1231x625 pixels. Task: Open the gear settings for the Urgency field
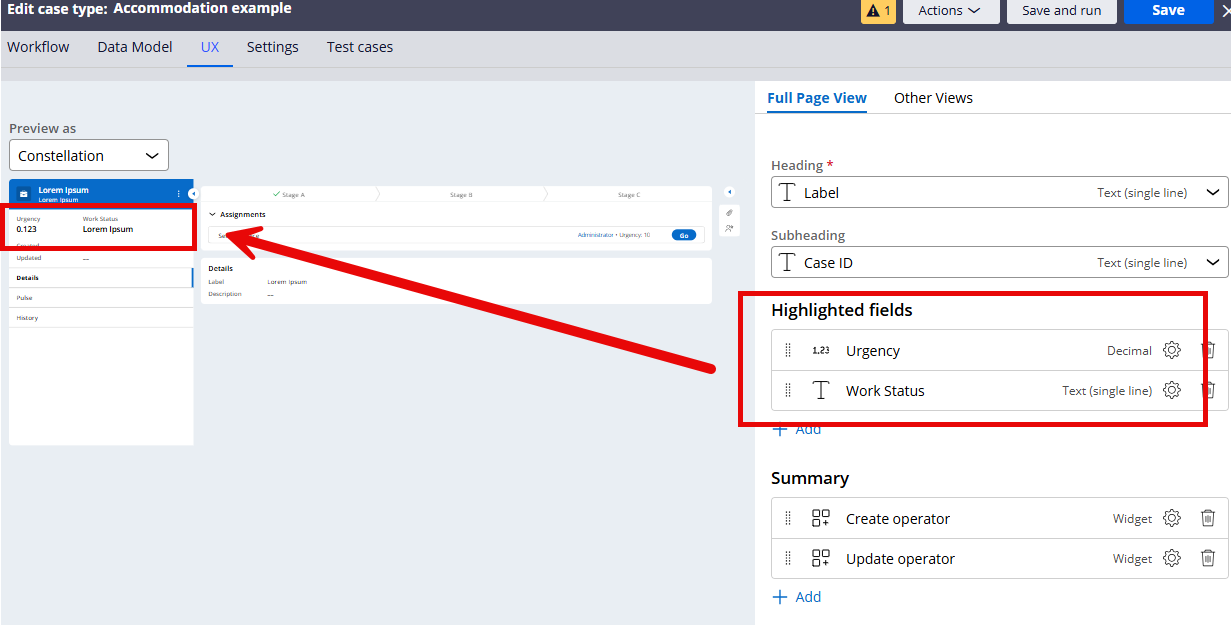coord(1171,350)
